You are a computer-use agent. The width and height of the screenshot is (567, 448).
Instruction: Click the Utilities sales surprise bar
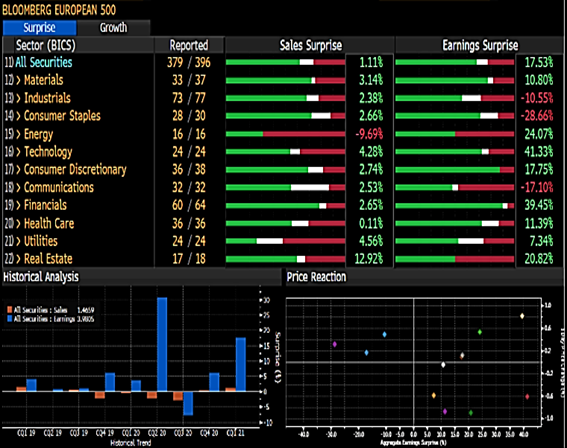click(286, 241)
